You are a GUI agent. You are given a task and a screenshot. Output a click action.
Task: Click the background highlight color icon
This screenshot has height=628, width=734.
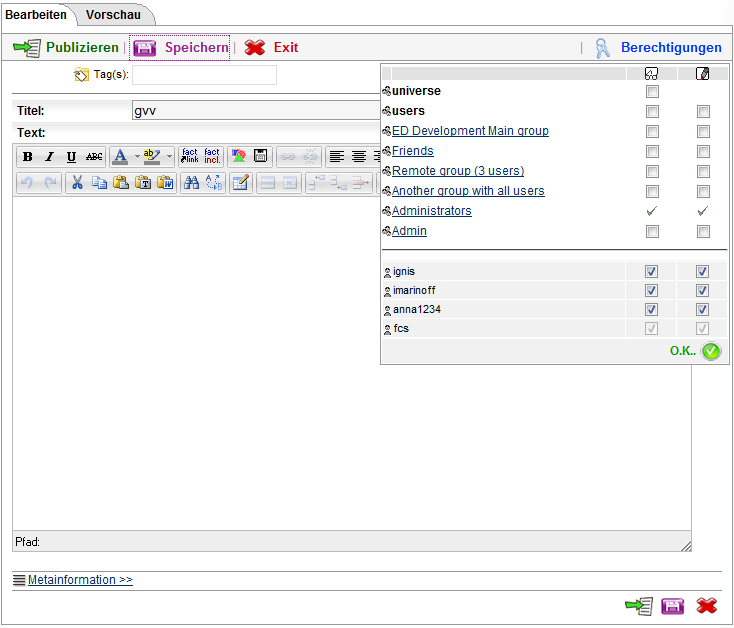pyautogui.click(x=152, y=156)
